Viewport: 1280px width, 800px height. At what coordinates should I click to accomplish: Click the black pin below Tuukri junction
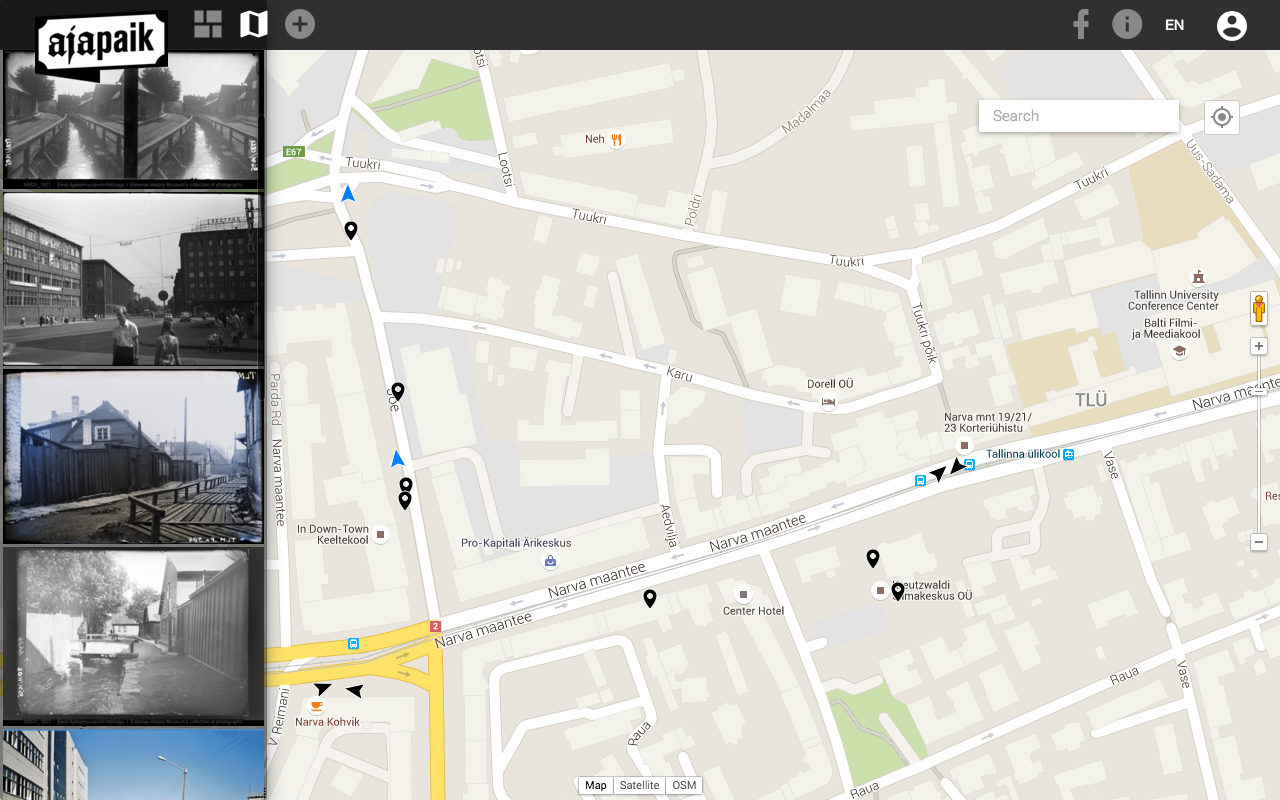click(351, 231)
